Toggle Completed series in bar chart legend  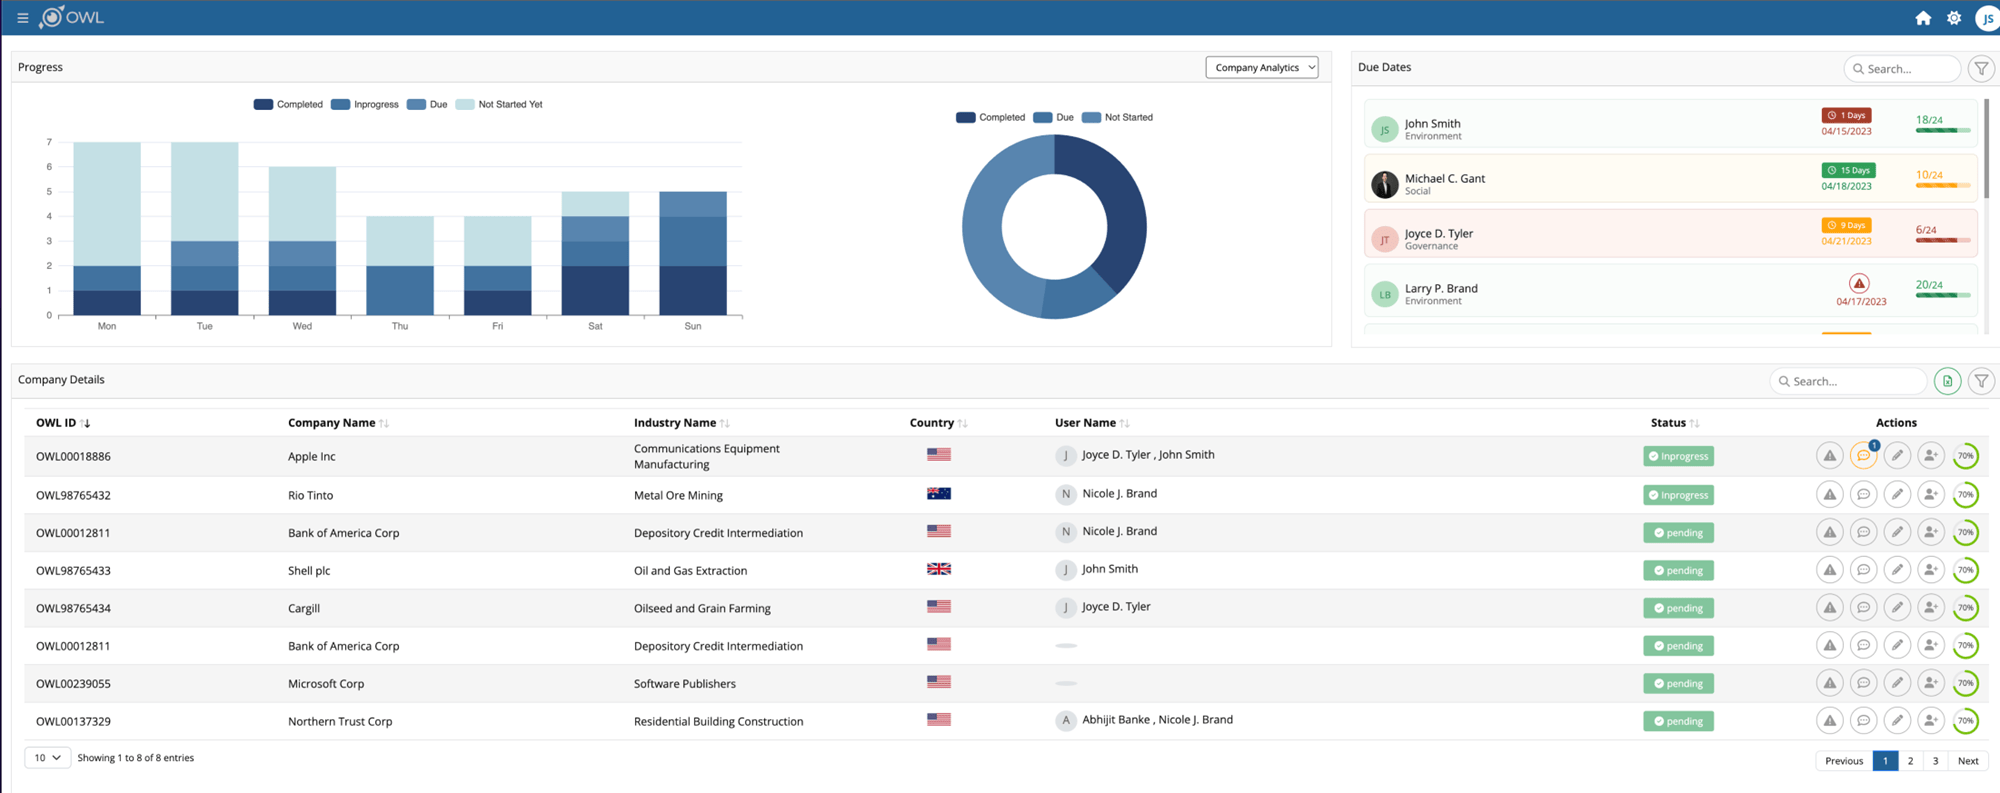tap(288, 104)
